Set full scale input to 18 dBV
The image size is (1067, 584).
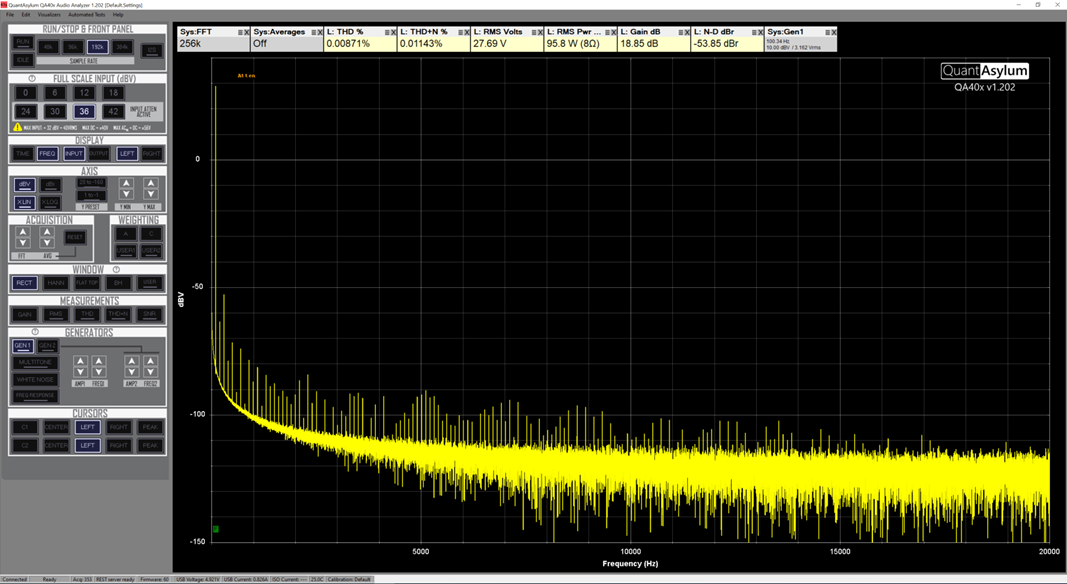(x=113, y=93)
